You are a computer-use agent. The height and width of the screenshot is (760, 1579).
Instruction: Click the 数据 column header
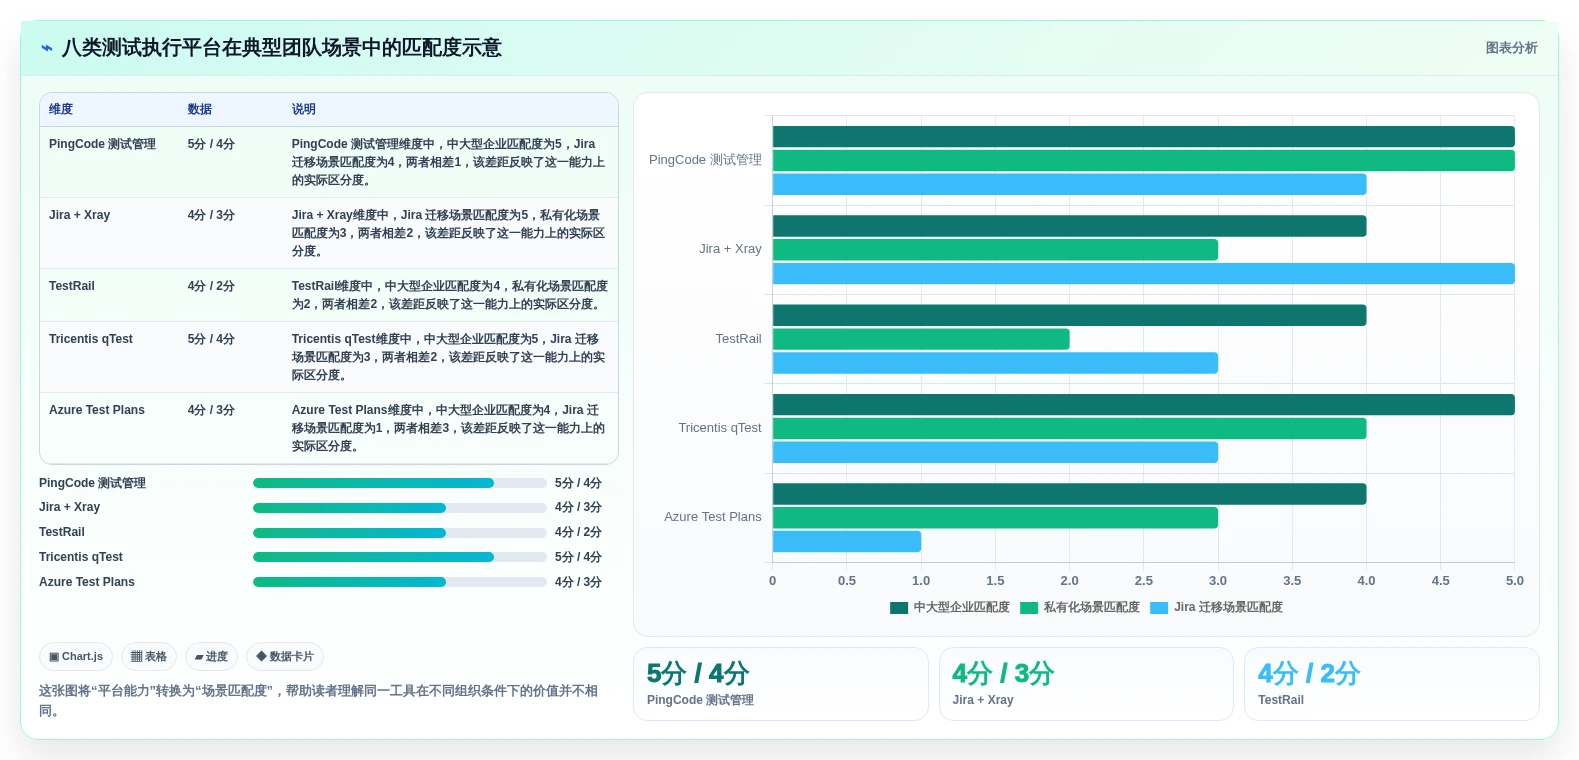click(200, 109)
